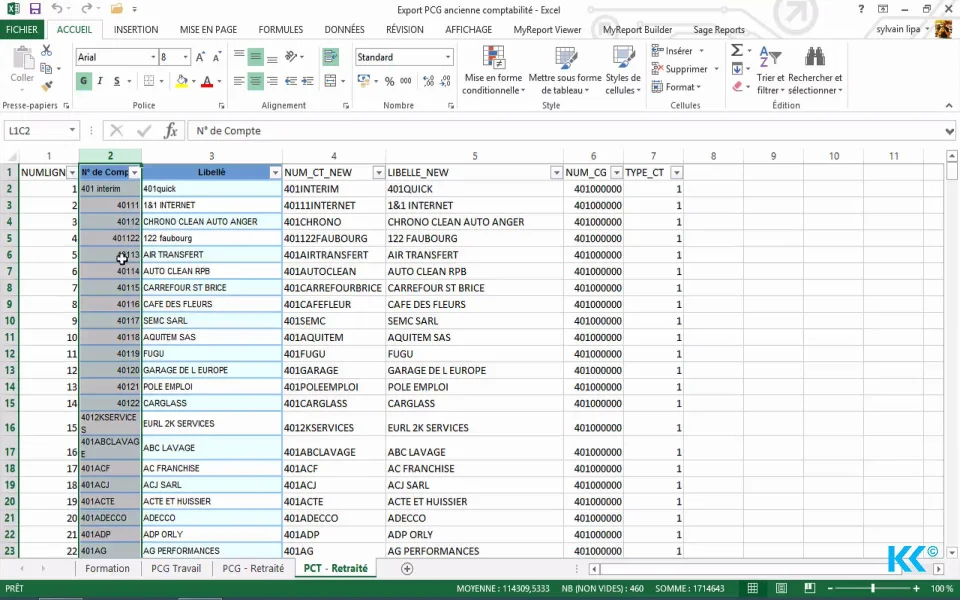Toggle italic I formatting
This screenshot has height=600, width=960.
pyautogui.click(x=100, y=81)
